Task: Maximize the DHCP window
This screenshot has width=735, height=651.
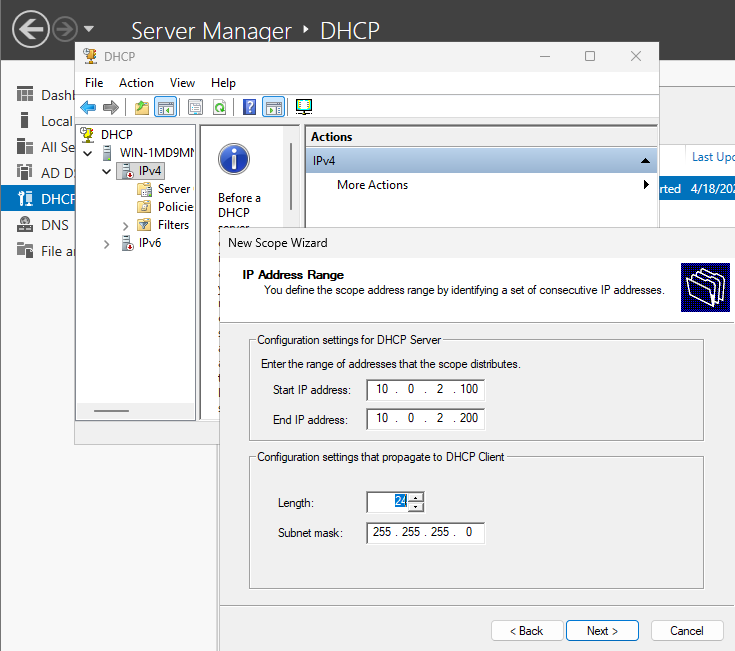Action: coord(590,57)
